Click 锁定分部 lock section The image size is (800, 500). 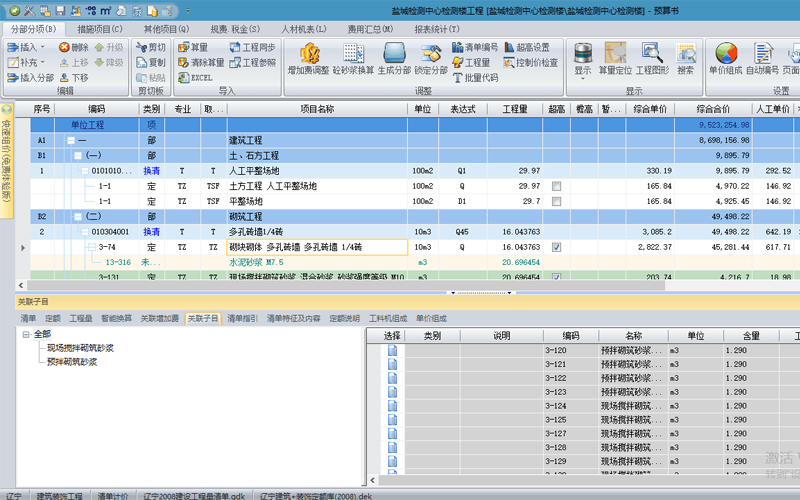(x=431, y=59)
